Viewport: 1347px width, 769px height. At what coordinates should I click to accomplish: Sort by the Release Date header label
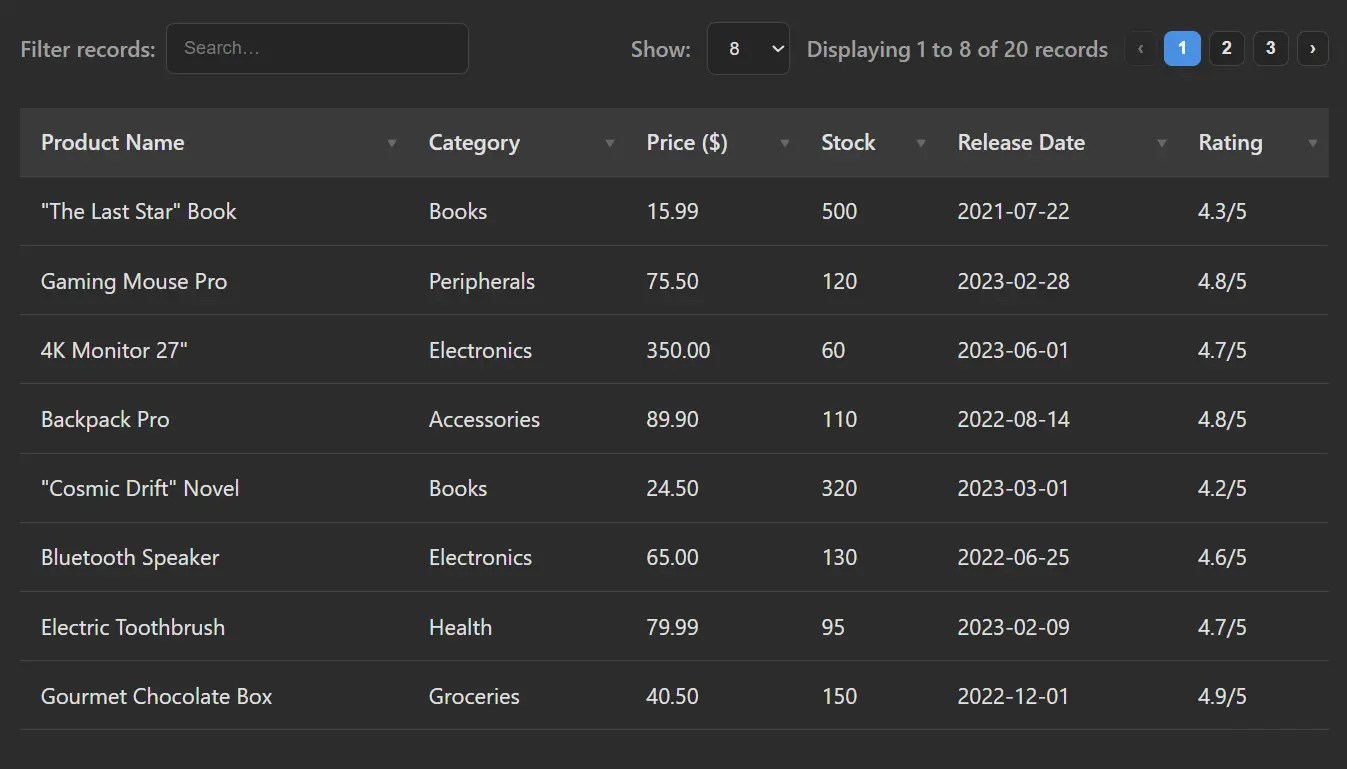coord(1021,143)
